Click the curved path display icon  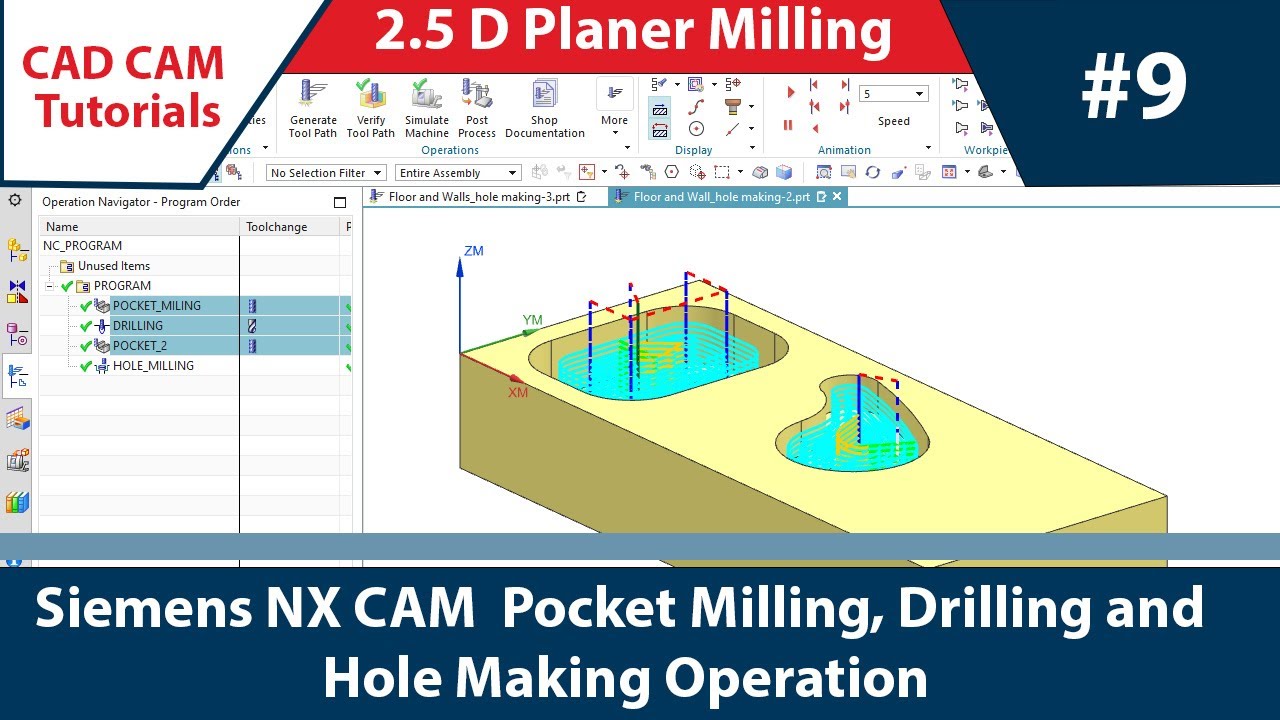pyautogui.click(x=697, y=106)
